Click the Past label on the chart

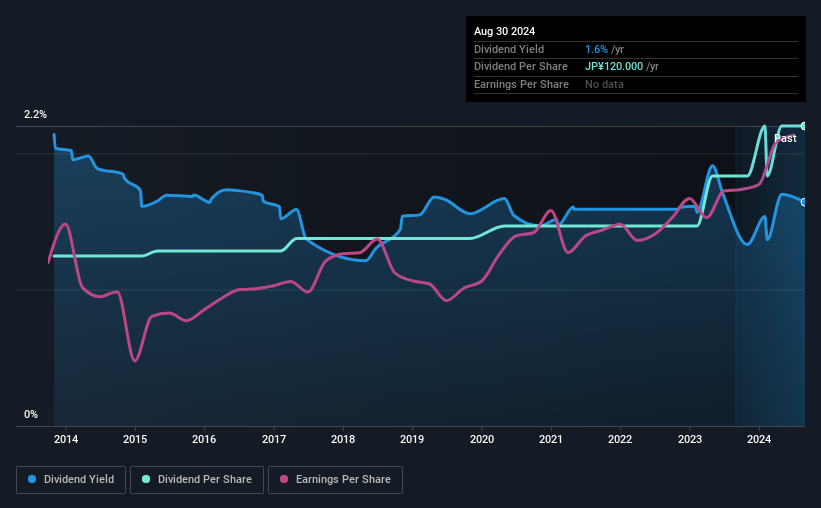tap(785, 138)
